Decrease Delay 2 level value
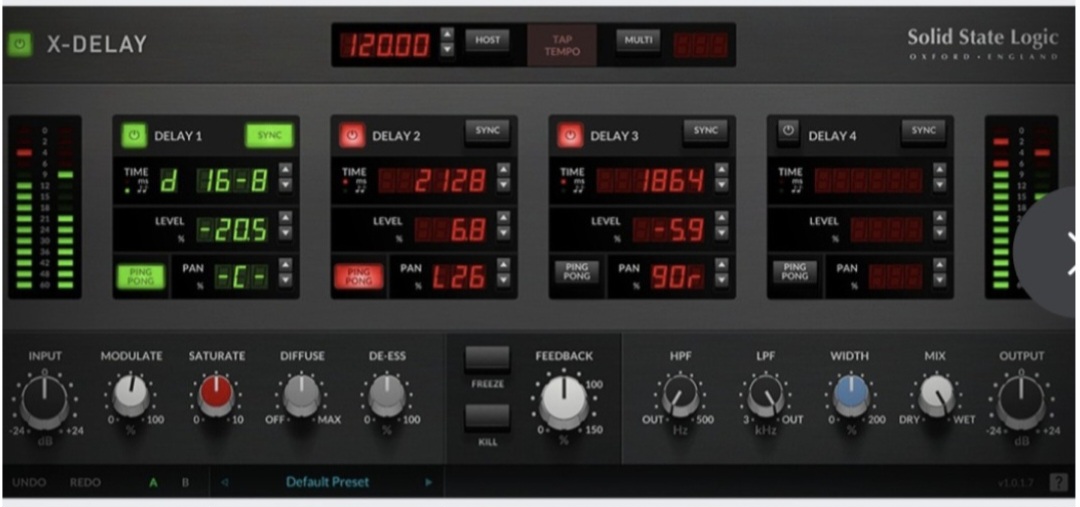1080x507 pixels. coord(503,233)
